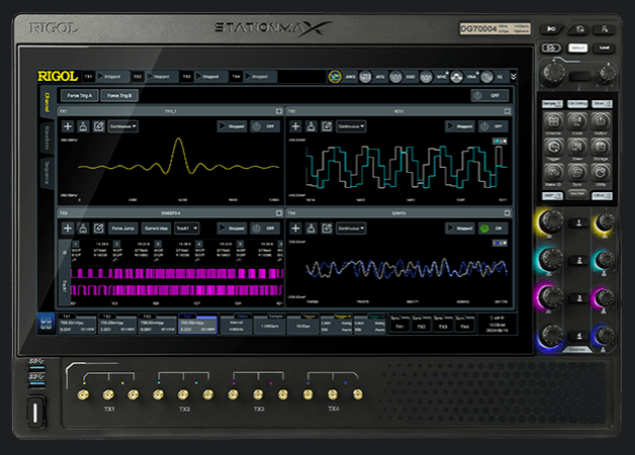
Task: Toggle TX4 Stopped run state in panel
Action: (460, 228)
